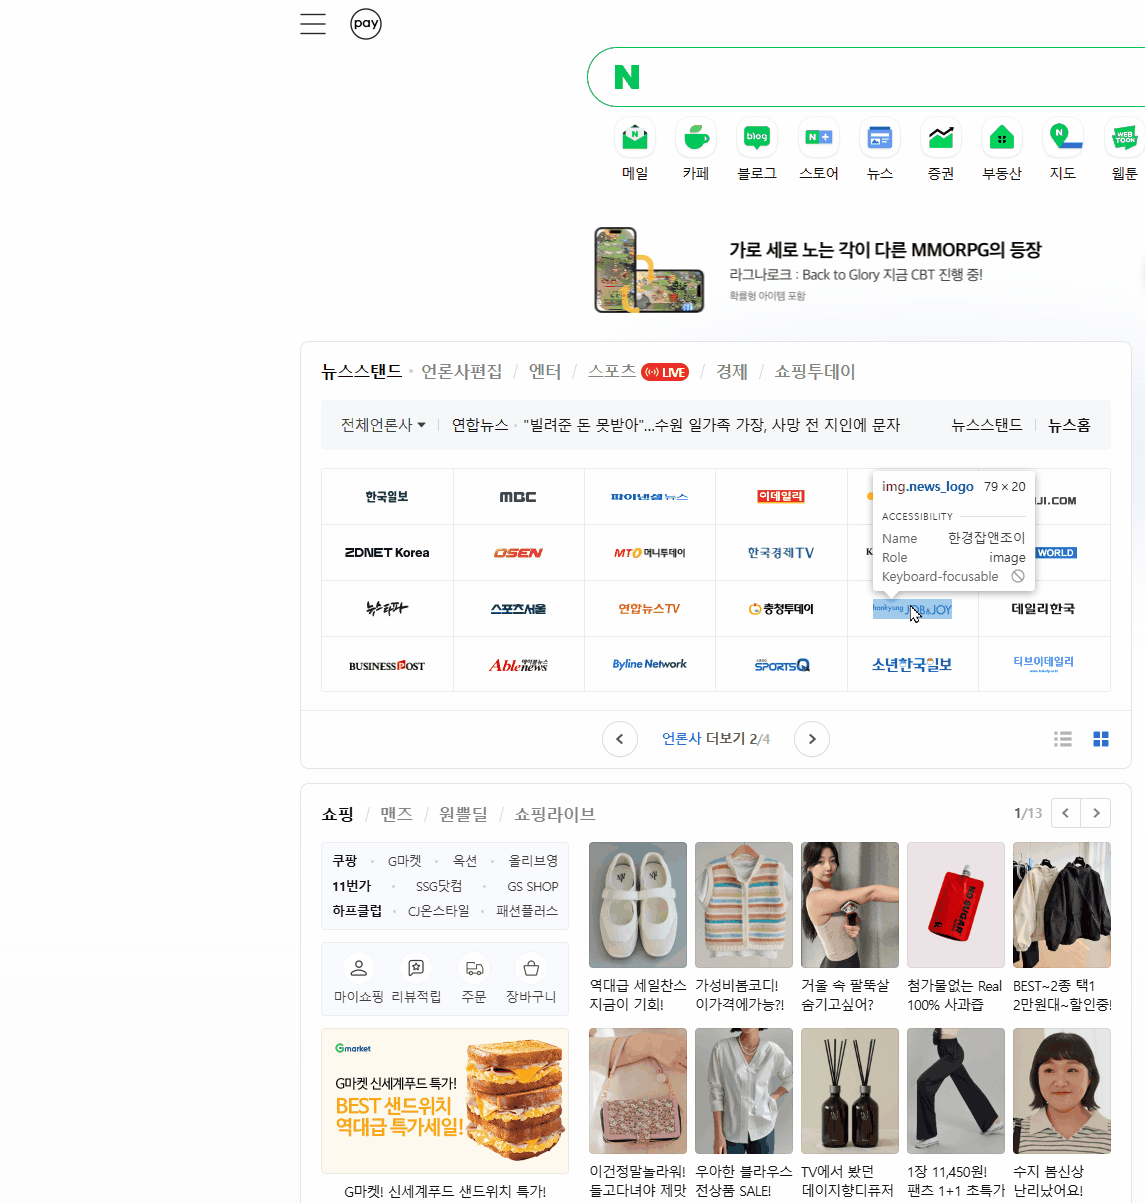Select the SportsQ press logo

click(x=781, y=665)
